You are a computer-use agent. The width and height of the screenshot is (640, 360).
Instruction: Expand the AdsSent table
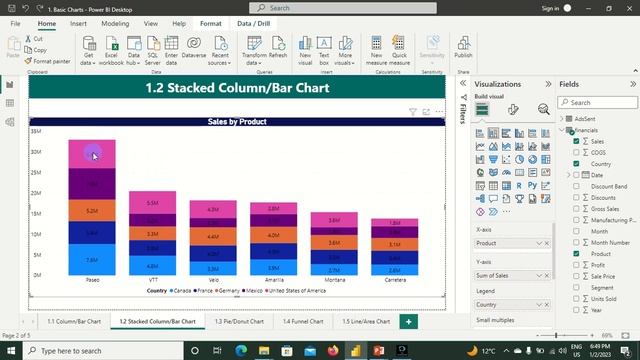pyautogui.click(x=562, y=119)
